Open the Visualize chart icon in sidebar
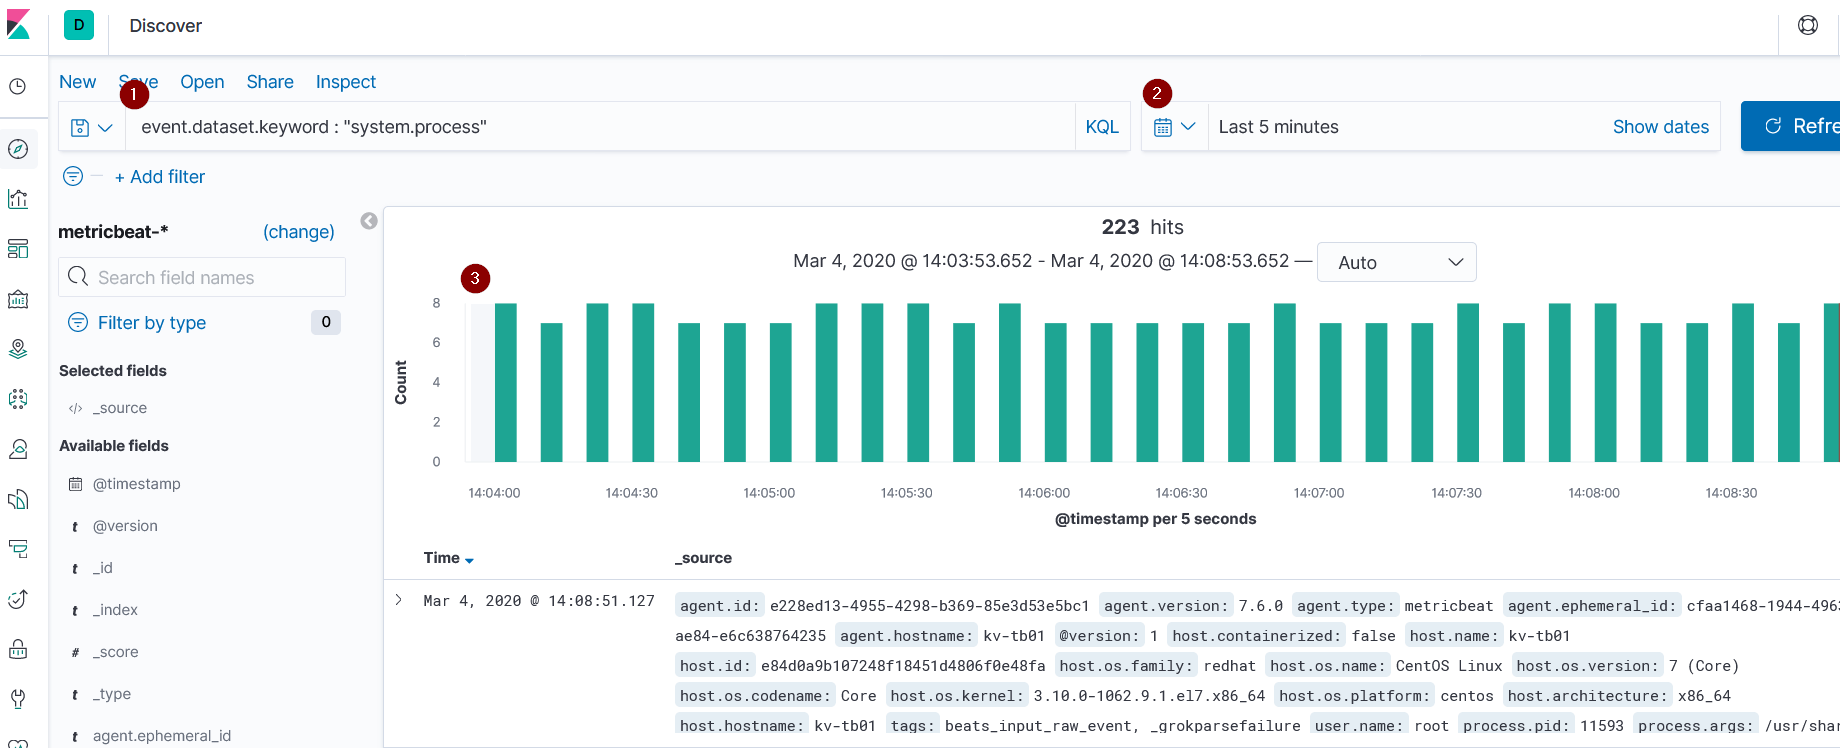This screenshot has width=1840, height=748. (18, 199)
